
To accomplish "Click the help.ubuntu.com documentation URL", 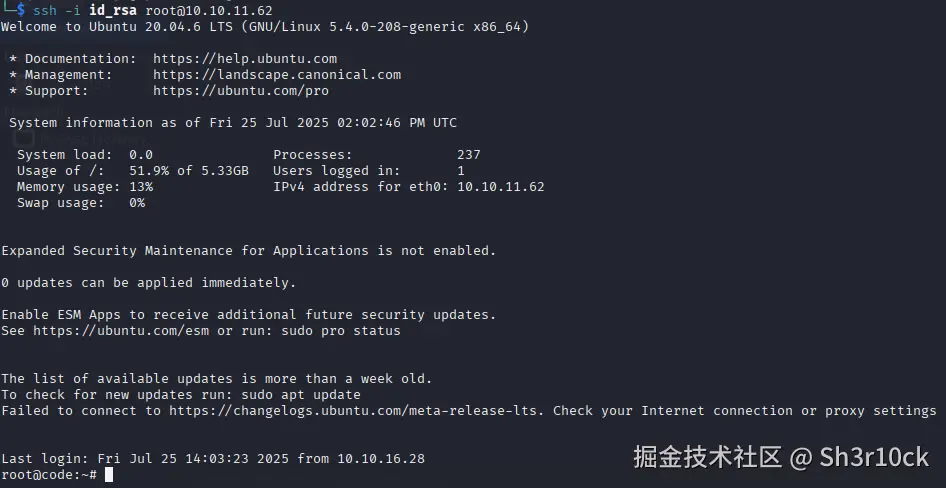I will tap(245, 59).
